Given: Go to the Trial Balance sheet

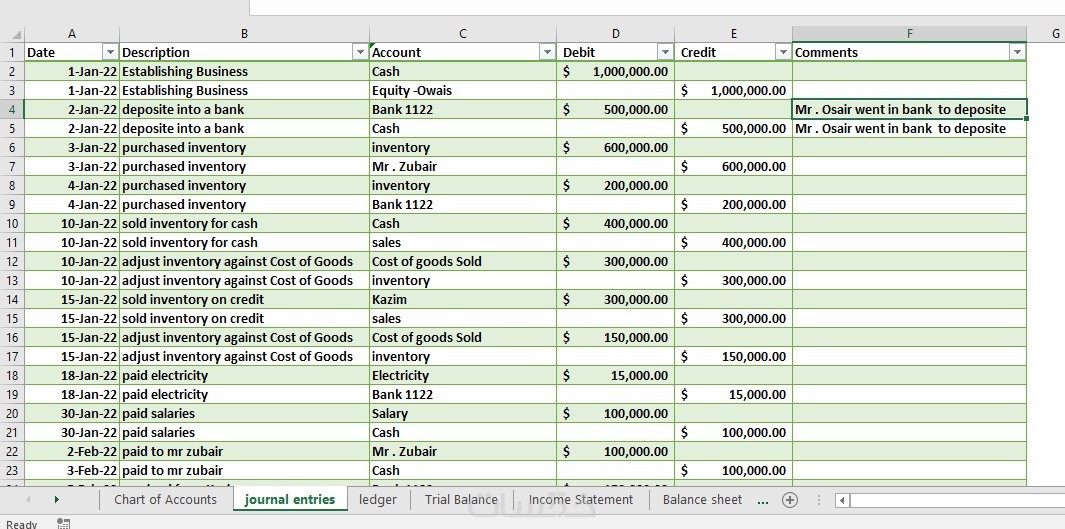Looking at the screenshot, I should (x=461, y=500).
